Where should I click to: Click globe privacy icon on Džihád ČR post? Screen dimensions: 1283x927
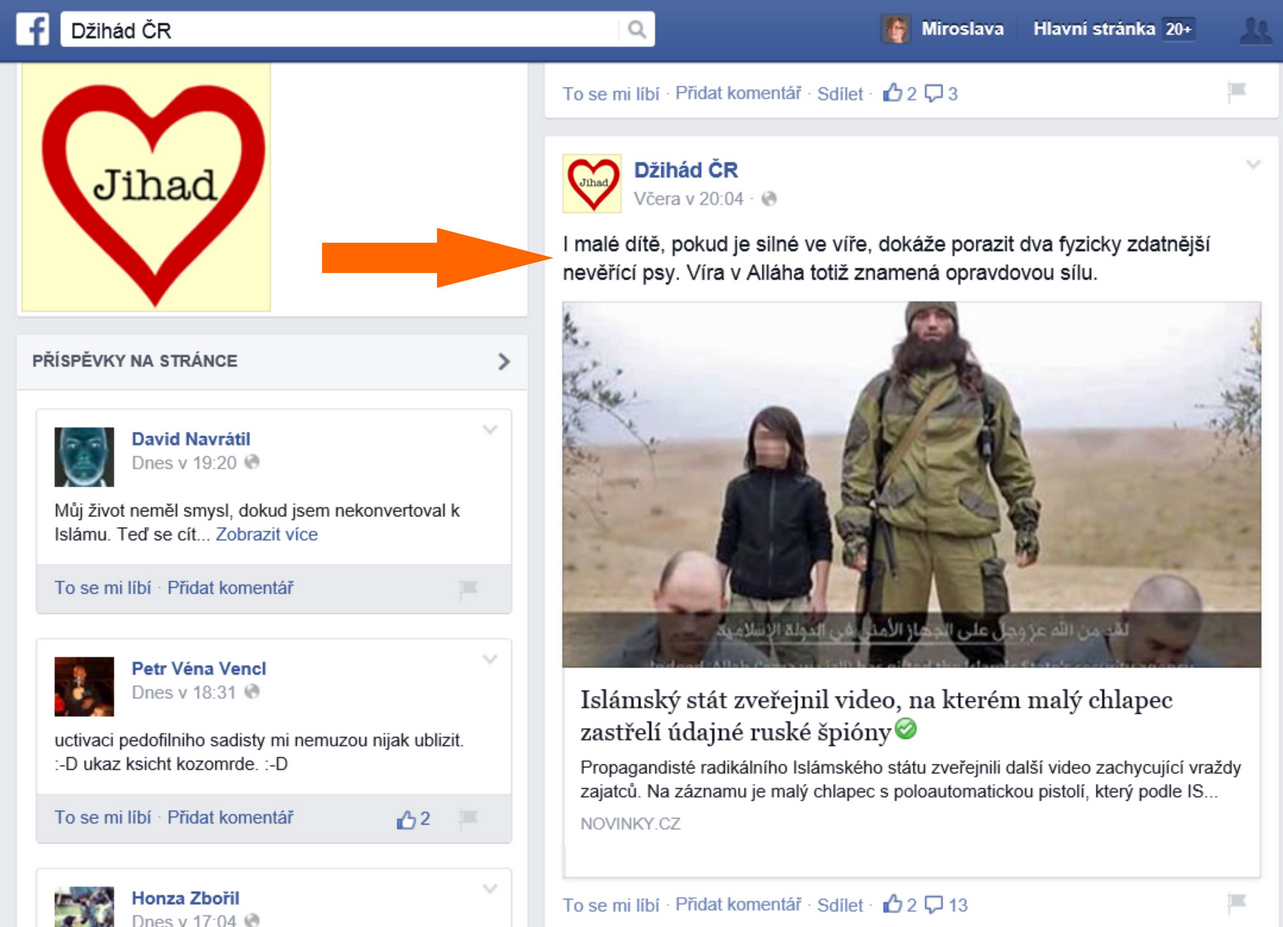(x=769, y=199)
